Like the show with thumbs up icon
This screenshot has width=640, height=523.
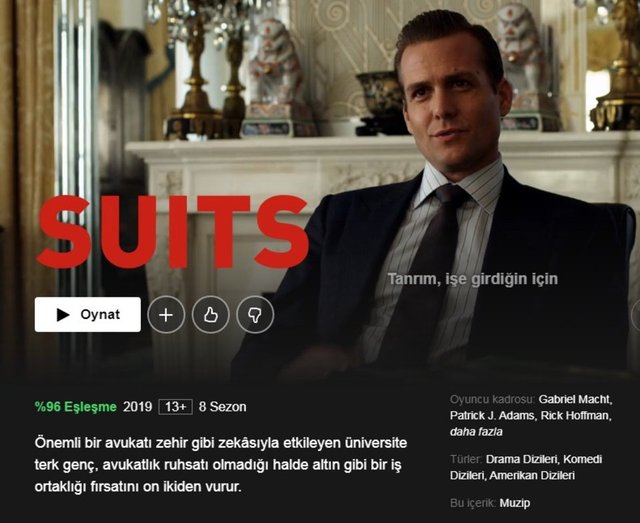click(x=211, y=315)
